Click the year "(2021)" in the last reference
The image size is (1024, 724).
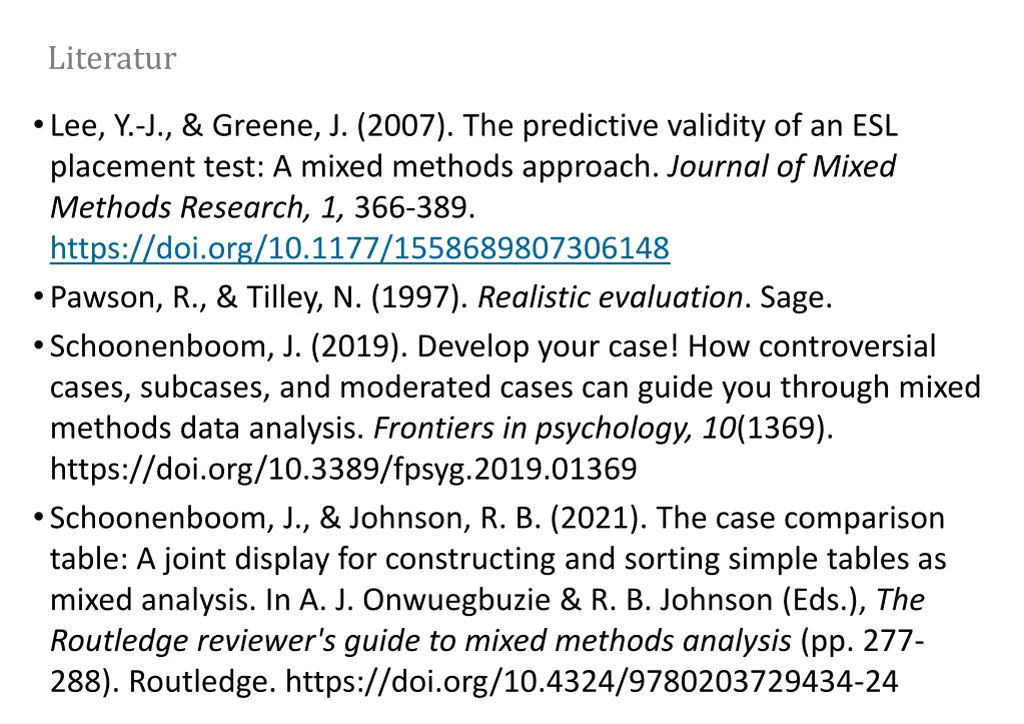pos(599,518)
